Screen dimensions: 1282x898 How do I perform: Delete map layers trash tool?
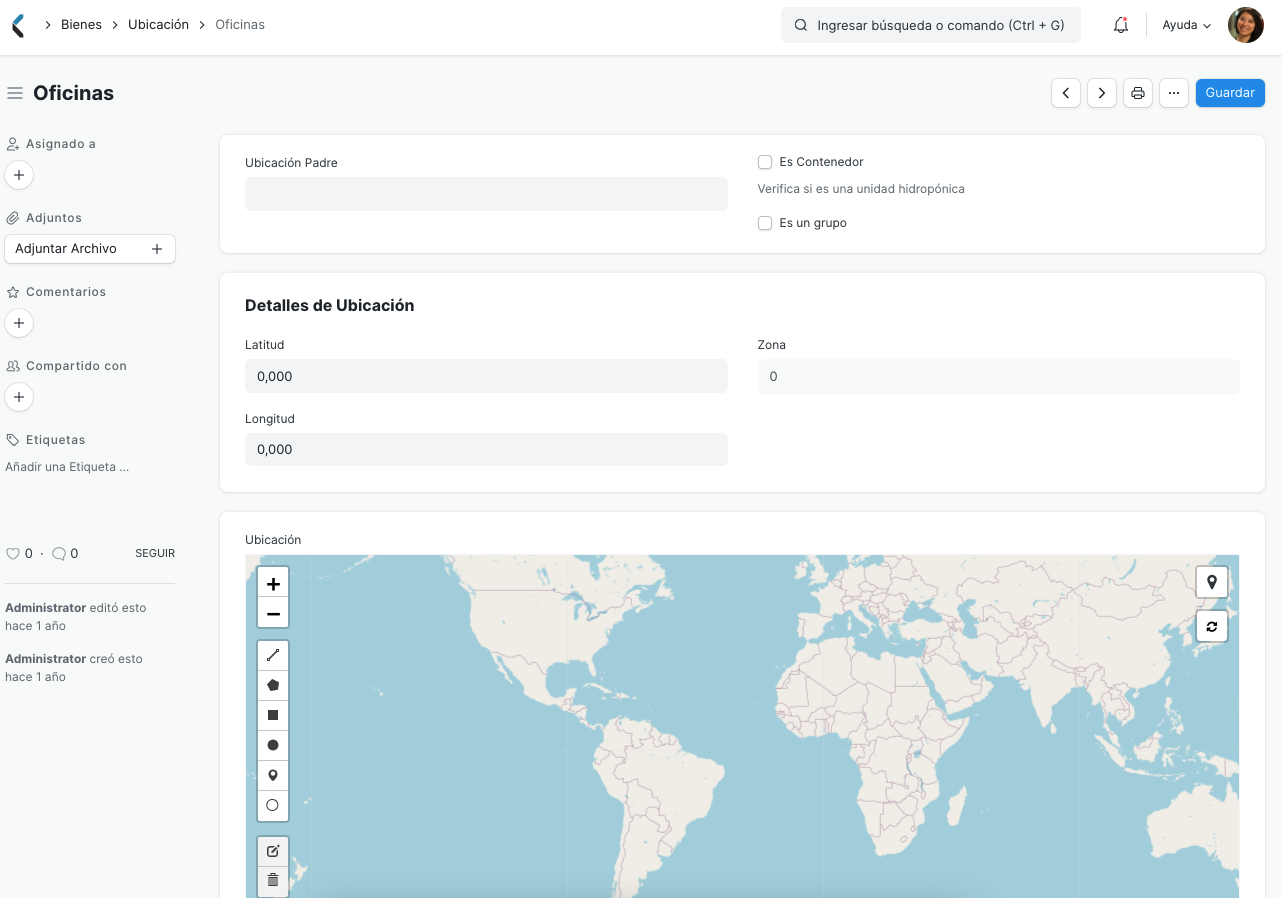click(x=273, y=881)
